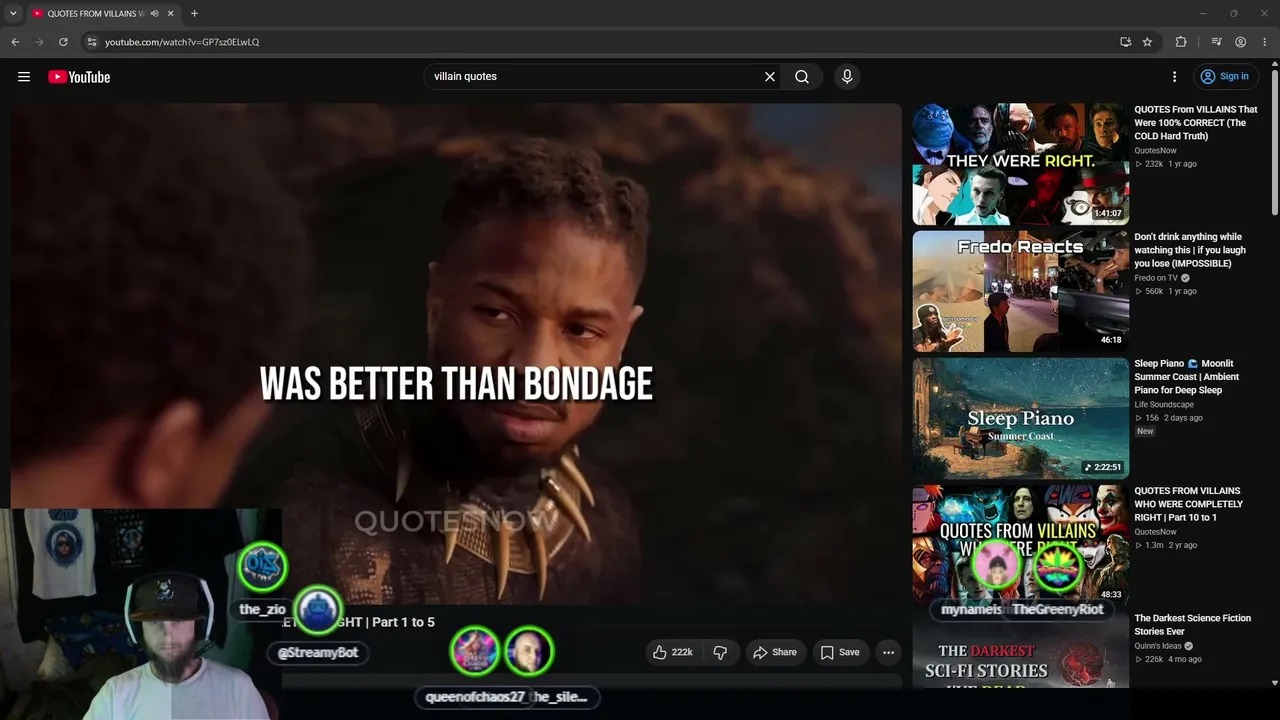Visit the 'Fredo on TV' channel

1156,278
